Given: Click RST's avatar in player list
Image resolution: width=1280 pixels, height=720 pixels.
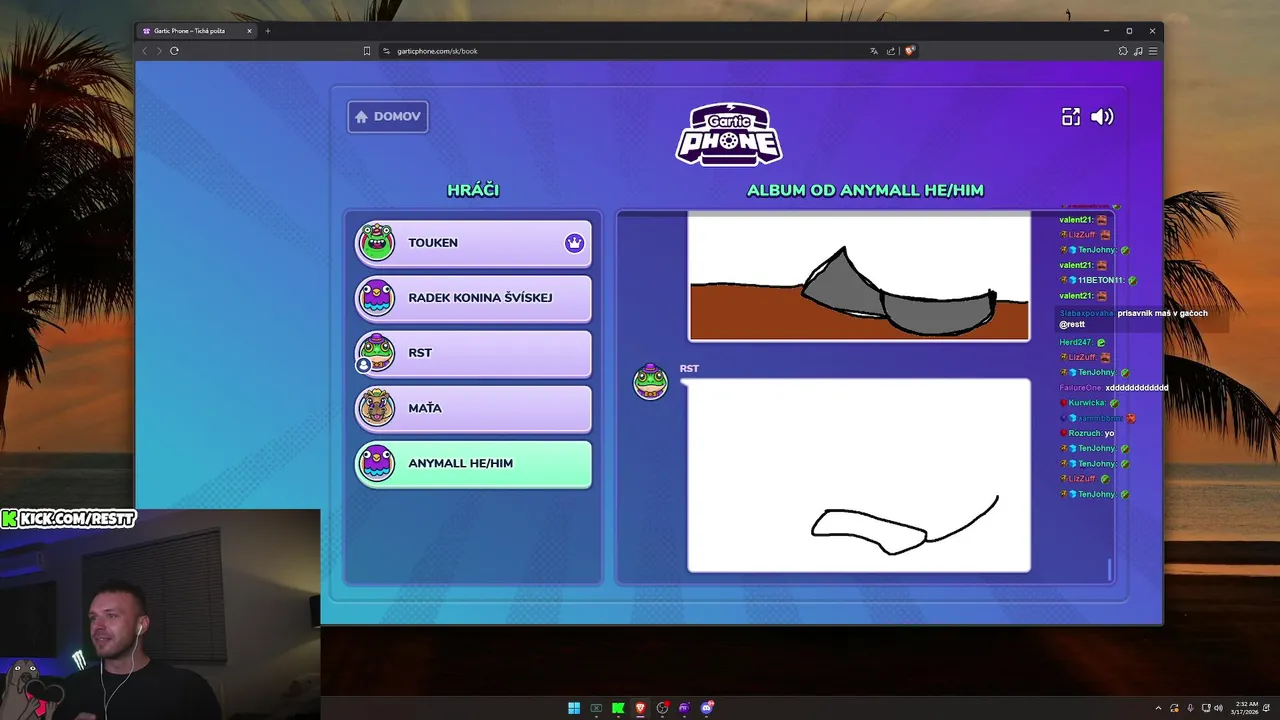Looking at the screenshot, I should pyautogui.click(x=376, y=352).
